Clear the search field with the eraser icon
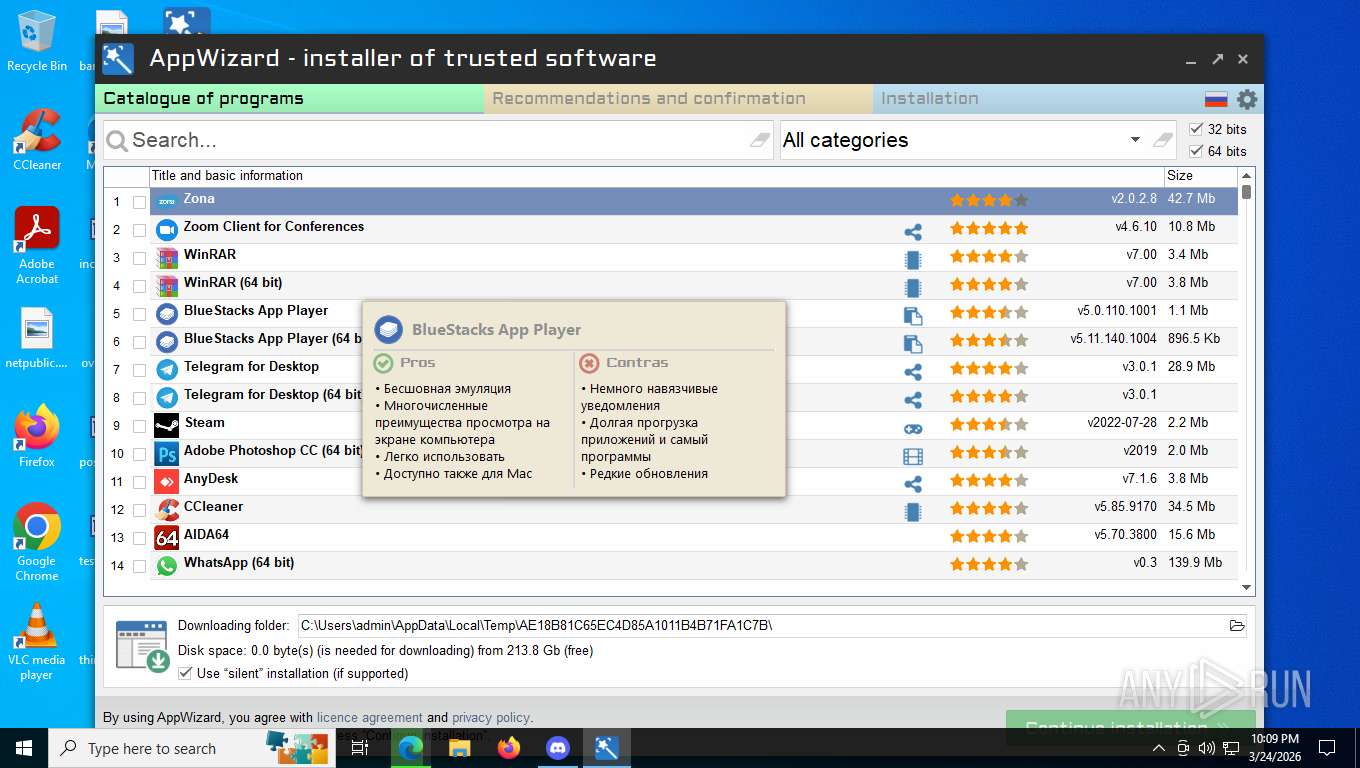The width and height of the screenshot is (1360, 768). coord(761,140)
